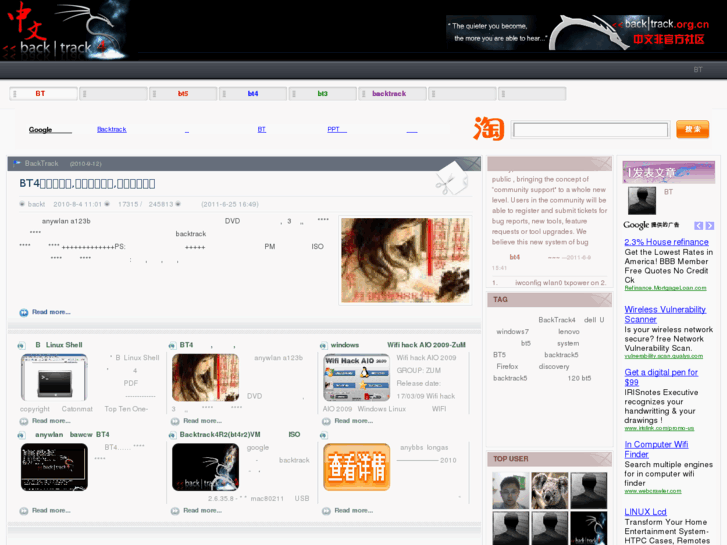Select the bt3 navigation tab

coord(323,94)
